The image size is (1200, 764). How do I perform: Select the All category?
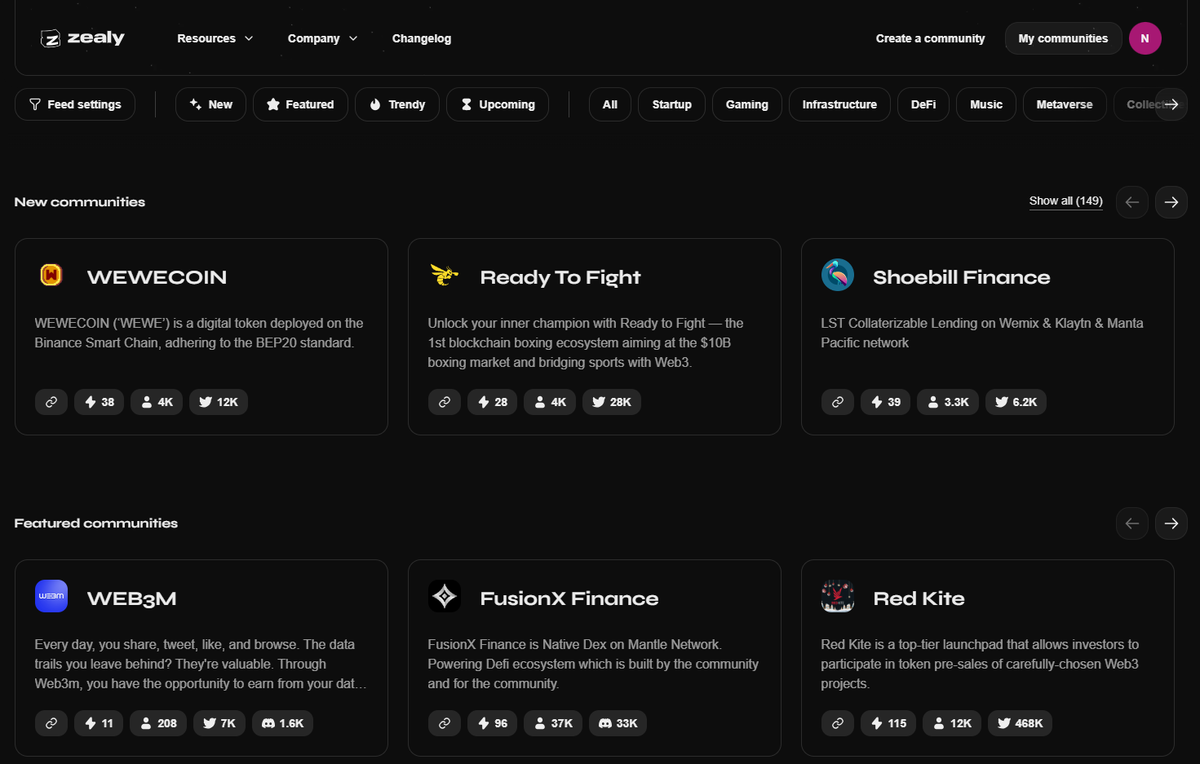coord(610,104)
